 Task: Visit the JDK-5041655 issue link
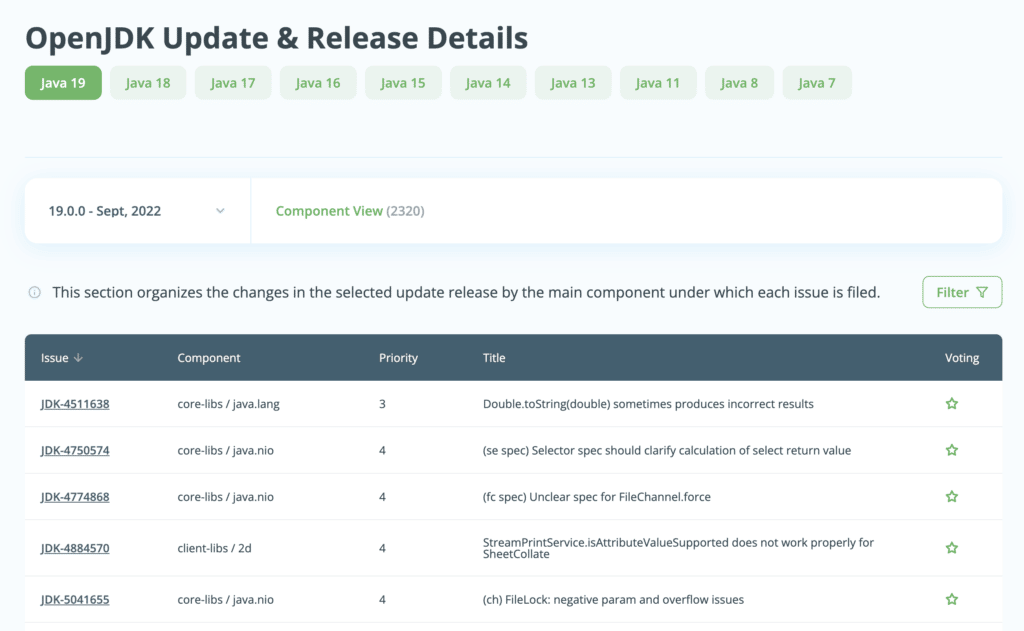(75, 600)
